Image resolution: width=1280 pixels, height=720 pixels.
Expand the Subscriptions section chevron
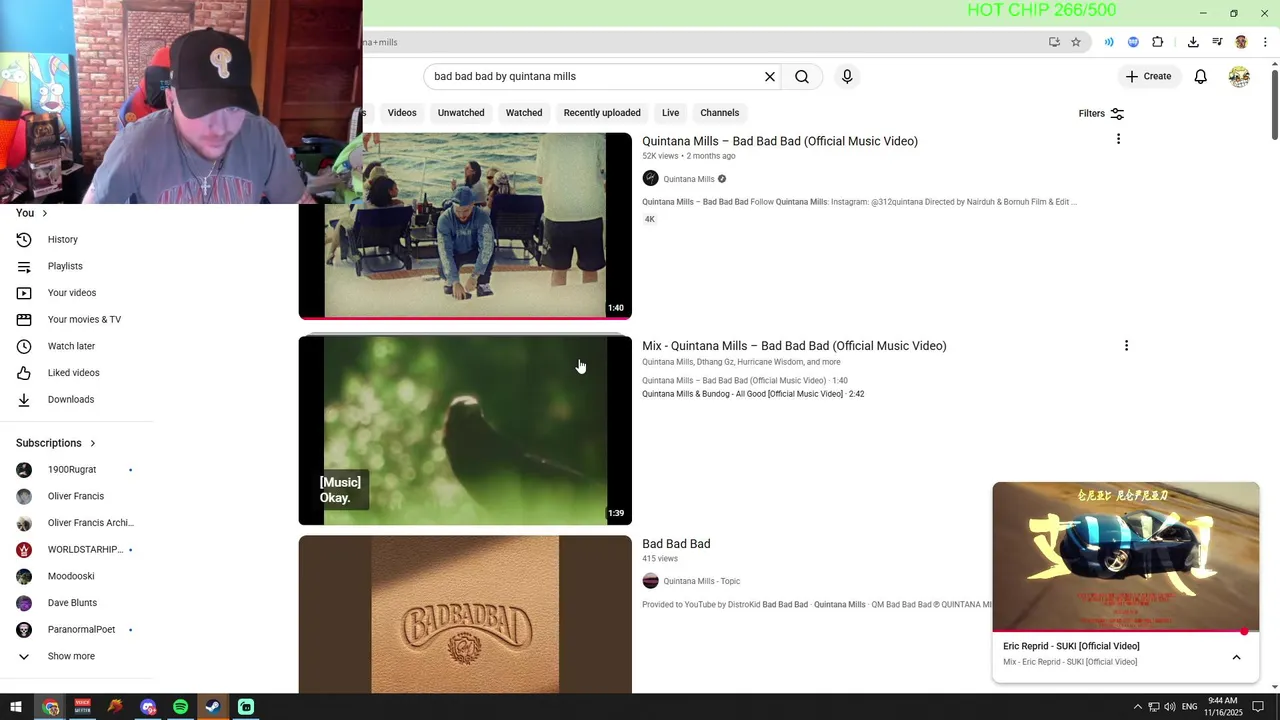tap(93, 443)
